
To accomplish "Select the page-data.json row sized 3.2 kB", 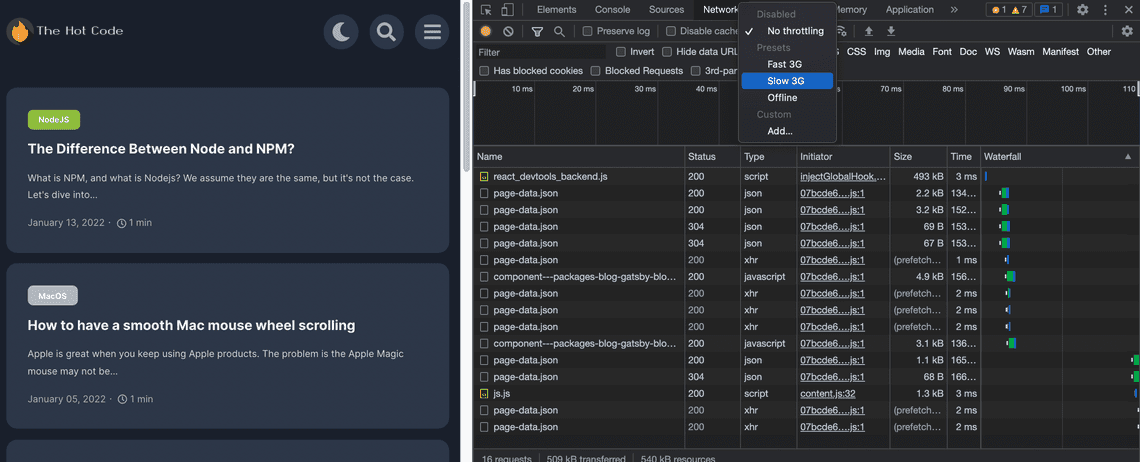I will pyautogui.click(x=806, y=210).
